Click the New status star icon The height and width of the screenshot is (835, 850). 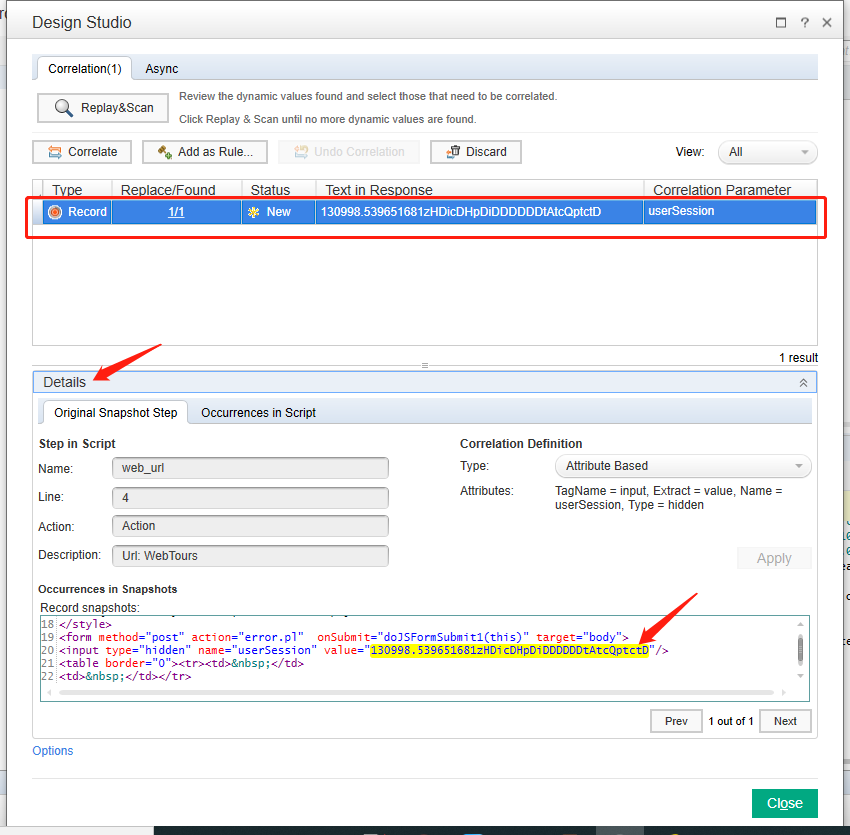coord(253,212)
